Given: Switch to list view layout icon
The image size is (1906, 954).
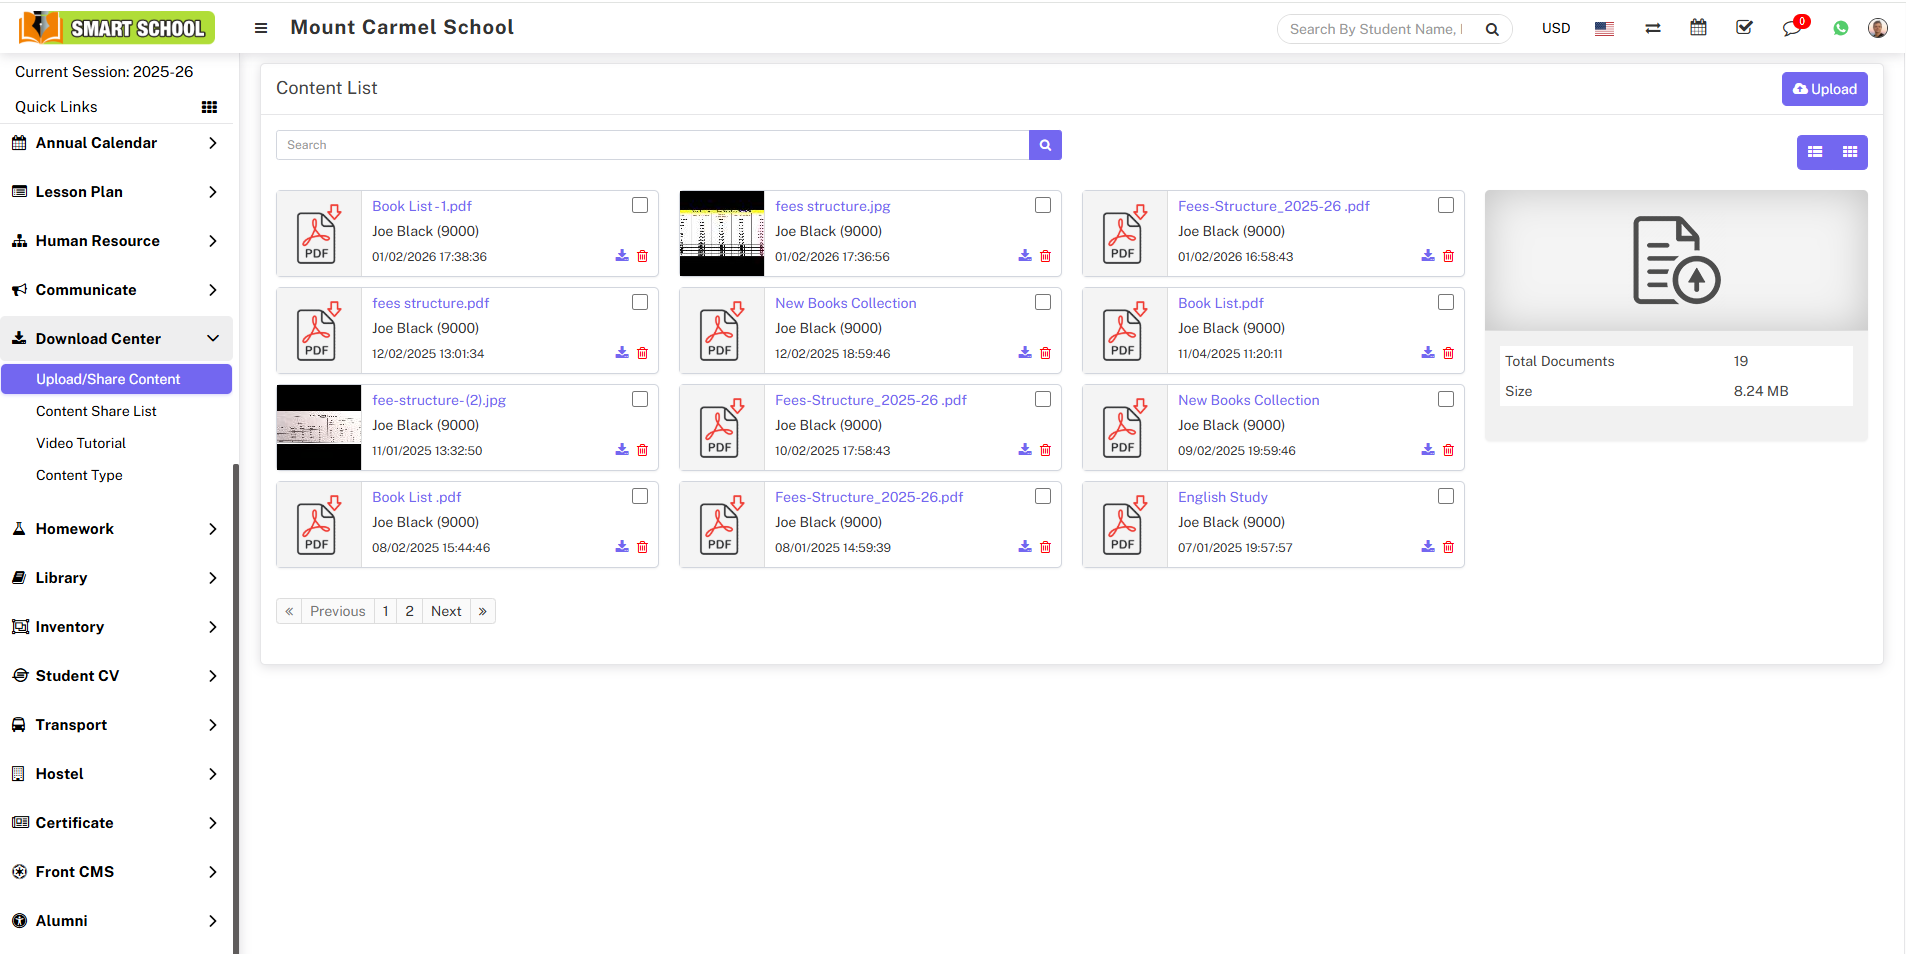Looking at the screenshot, I should tap(1815, 152).
